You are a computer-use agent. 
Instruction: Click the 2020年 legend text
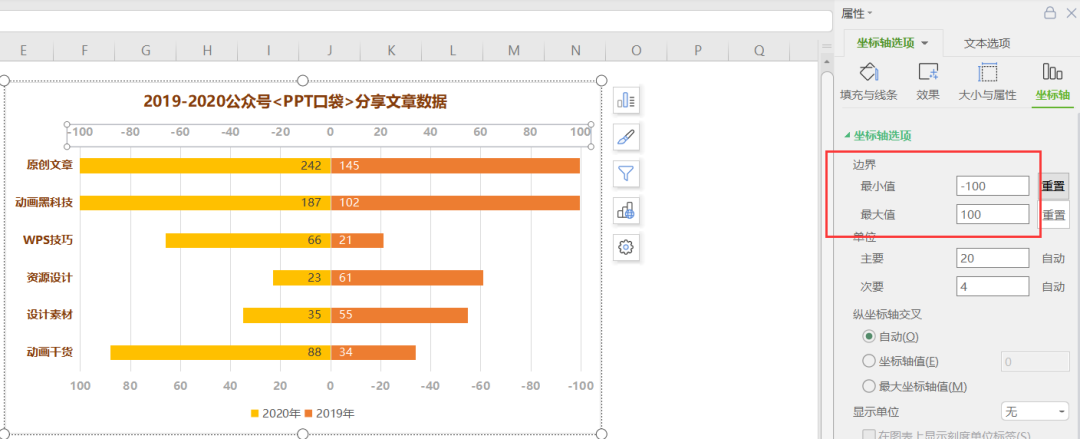tap(280, 414)
